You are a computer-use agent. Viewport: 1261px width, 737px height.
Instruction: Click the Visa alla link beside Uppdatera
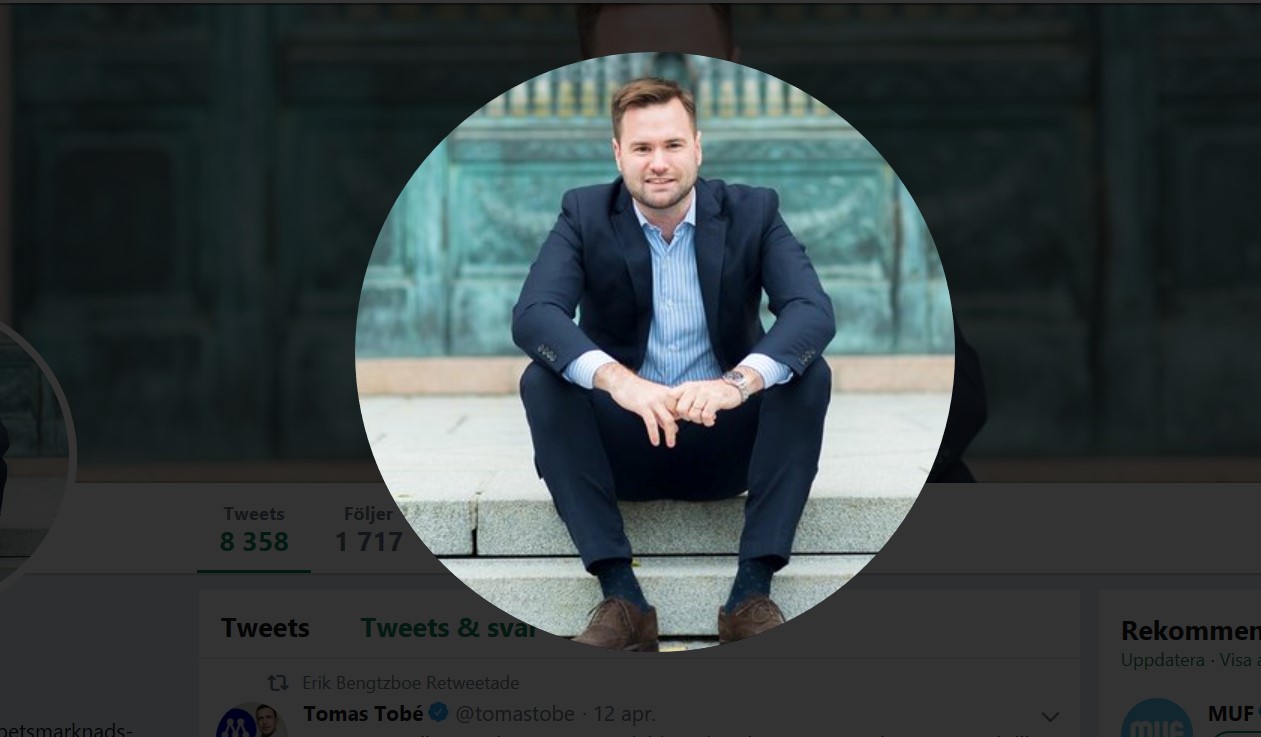click(1238, 661)
